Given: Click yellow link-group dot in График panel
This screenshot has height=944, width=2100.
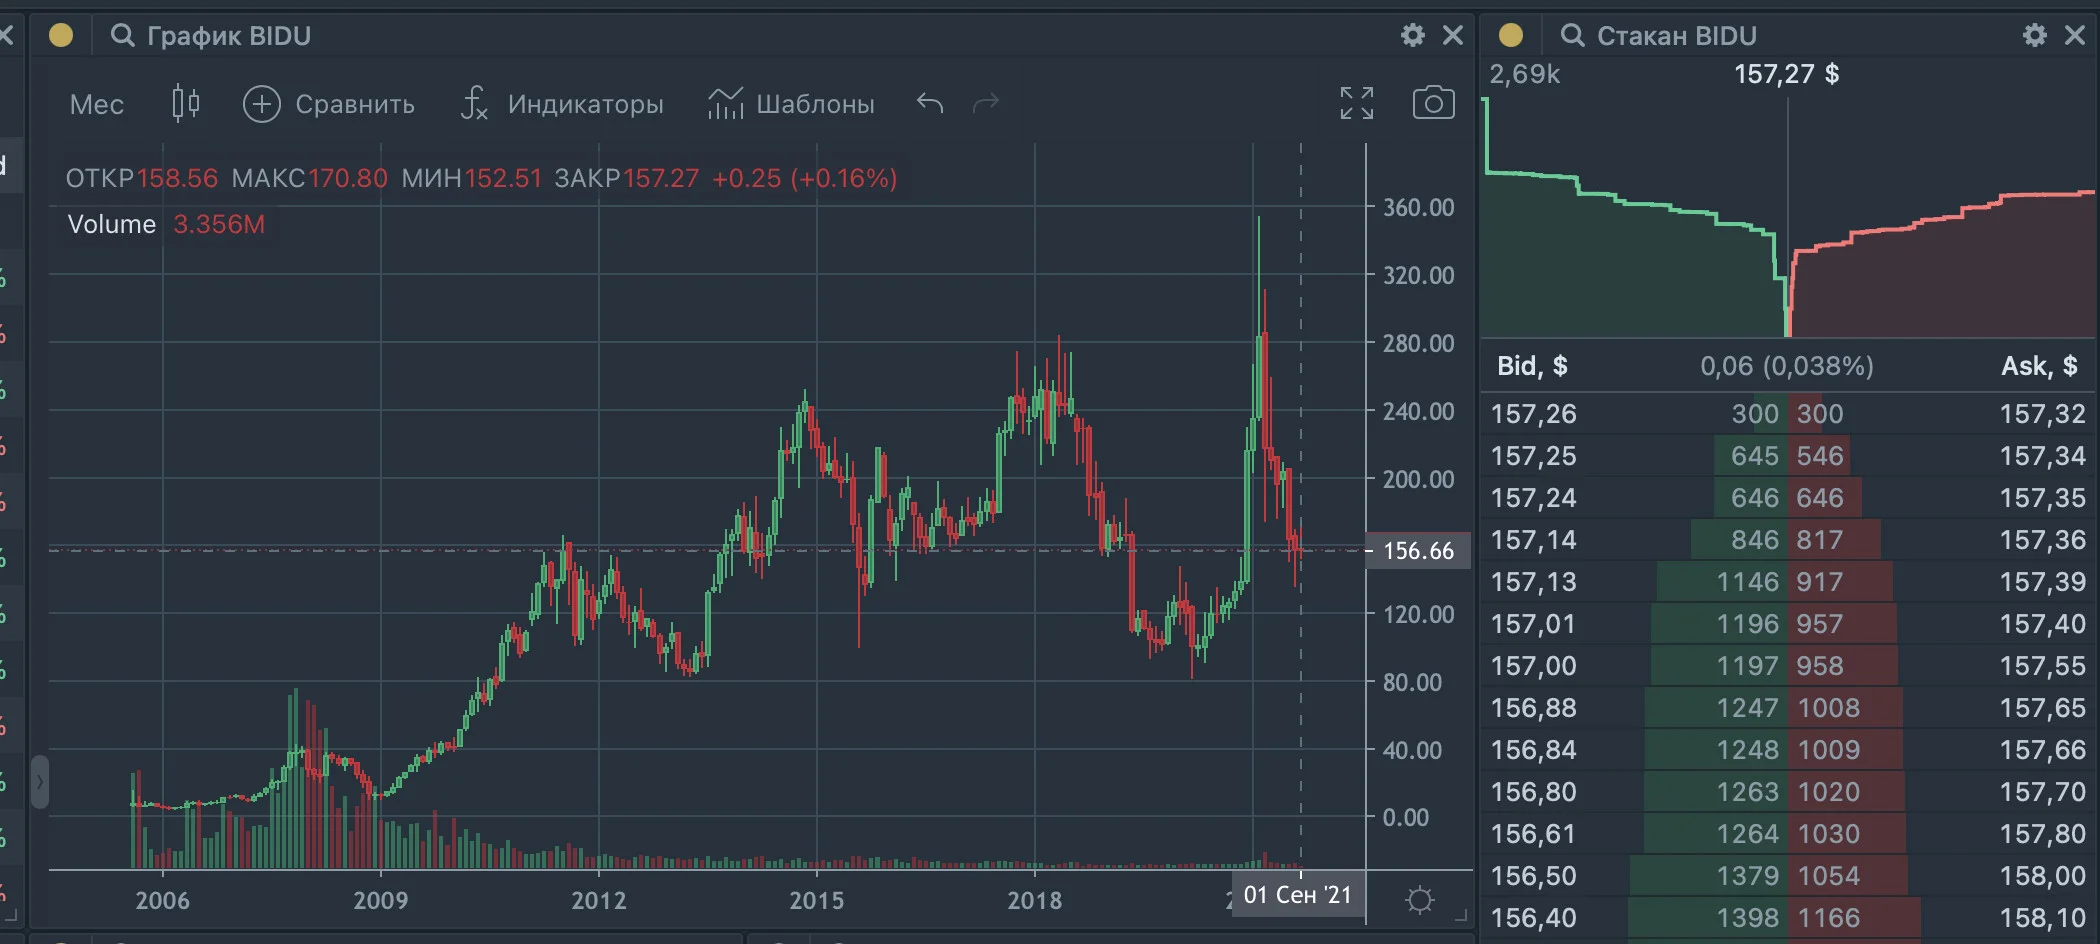Looking at the screenshot, I should (61, 36).
